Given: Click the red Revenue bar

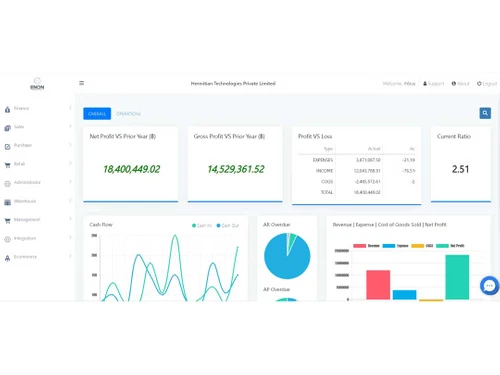Looking at the screenshot, I should (x=378, y=285).
